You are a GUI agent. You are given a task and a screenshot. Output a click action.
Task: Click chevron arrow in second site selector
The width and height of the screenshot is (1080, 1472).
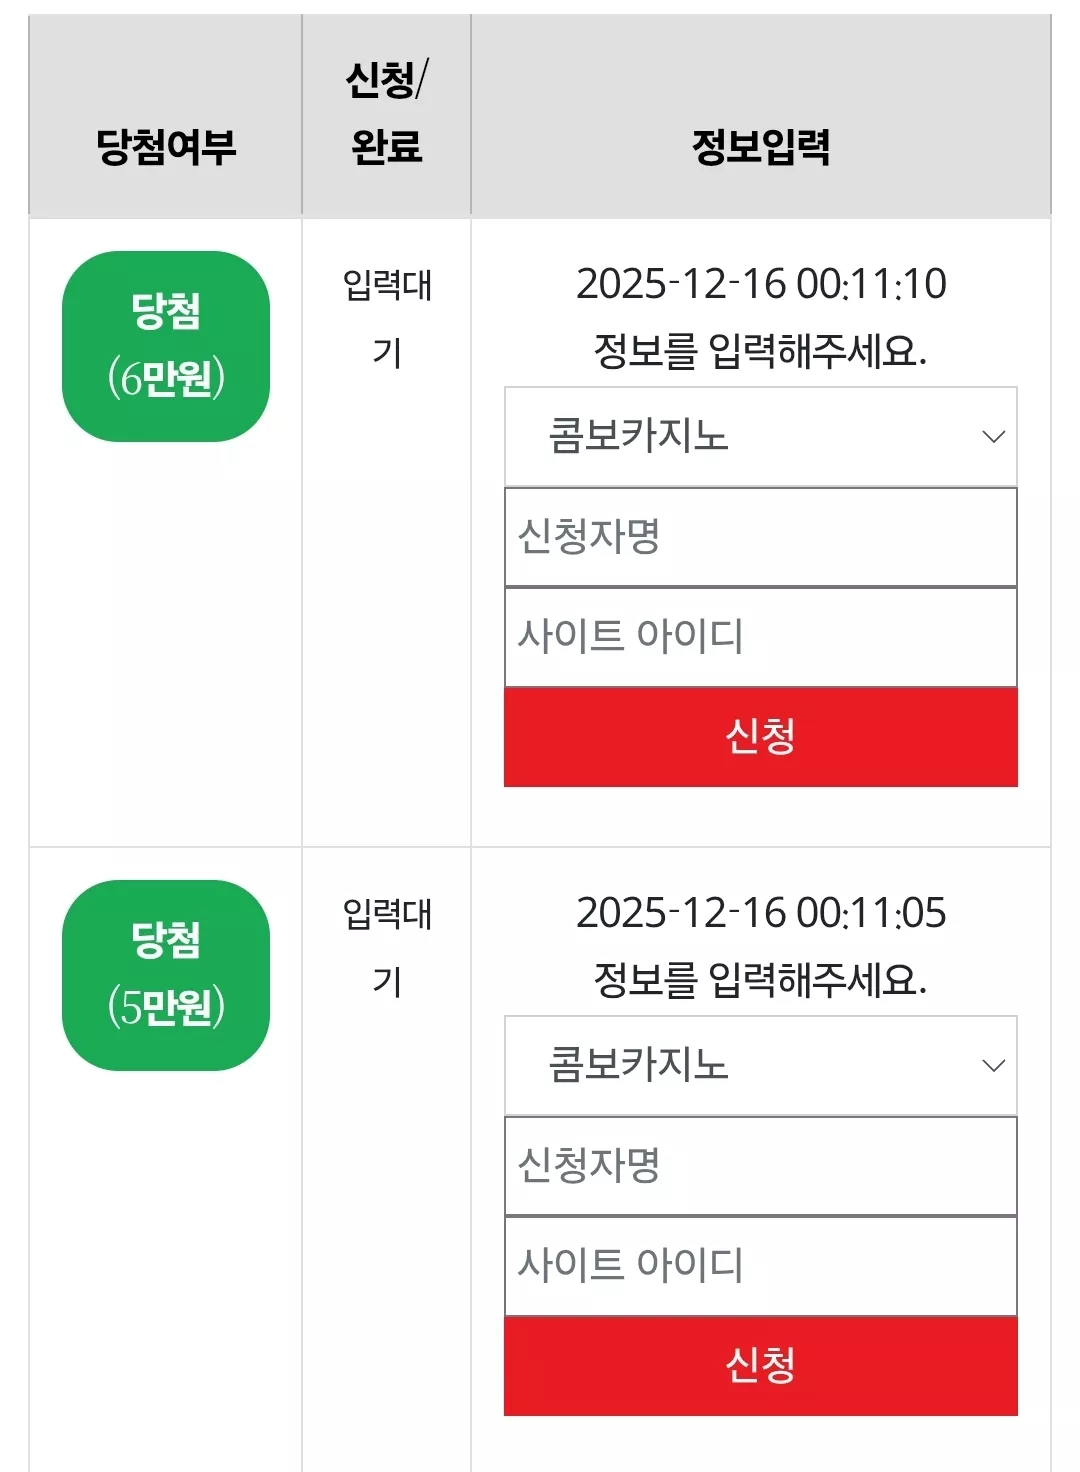click(993, 1066)
